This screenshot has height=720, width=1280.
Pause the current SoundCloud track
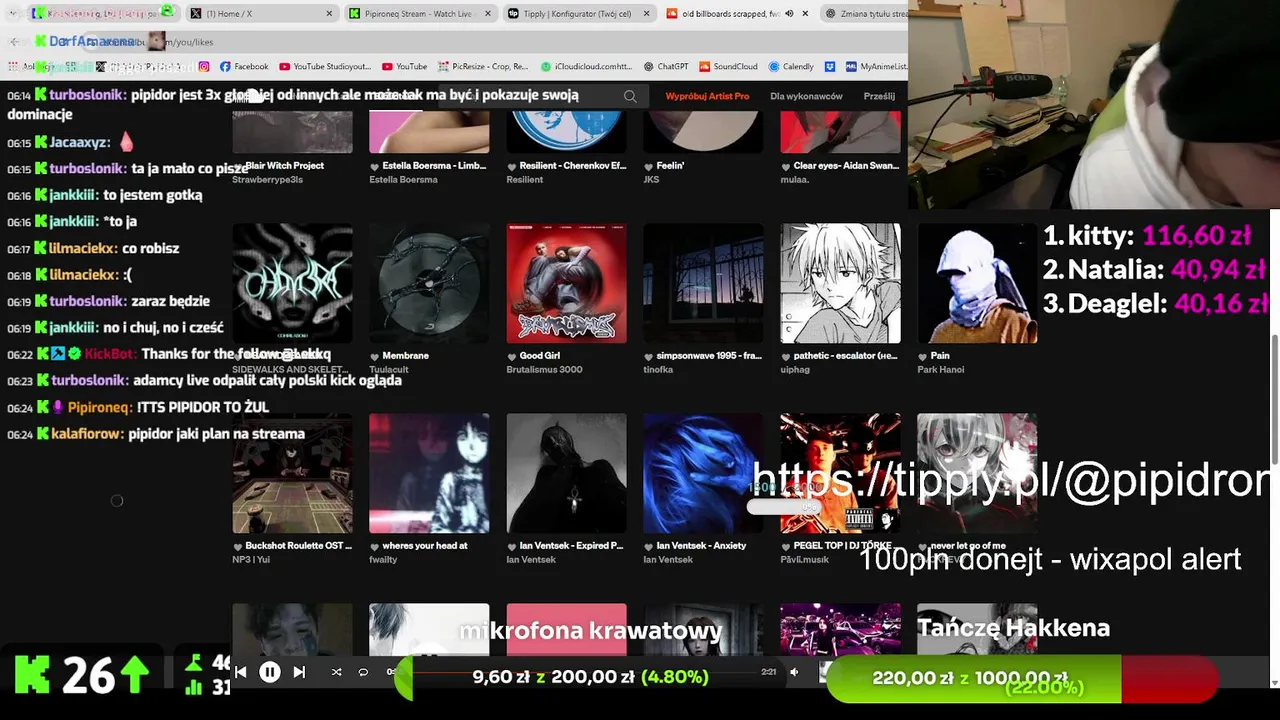[x=270, y=672]
